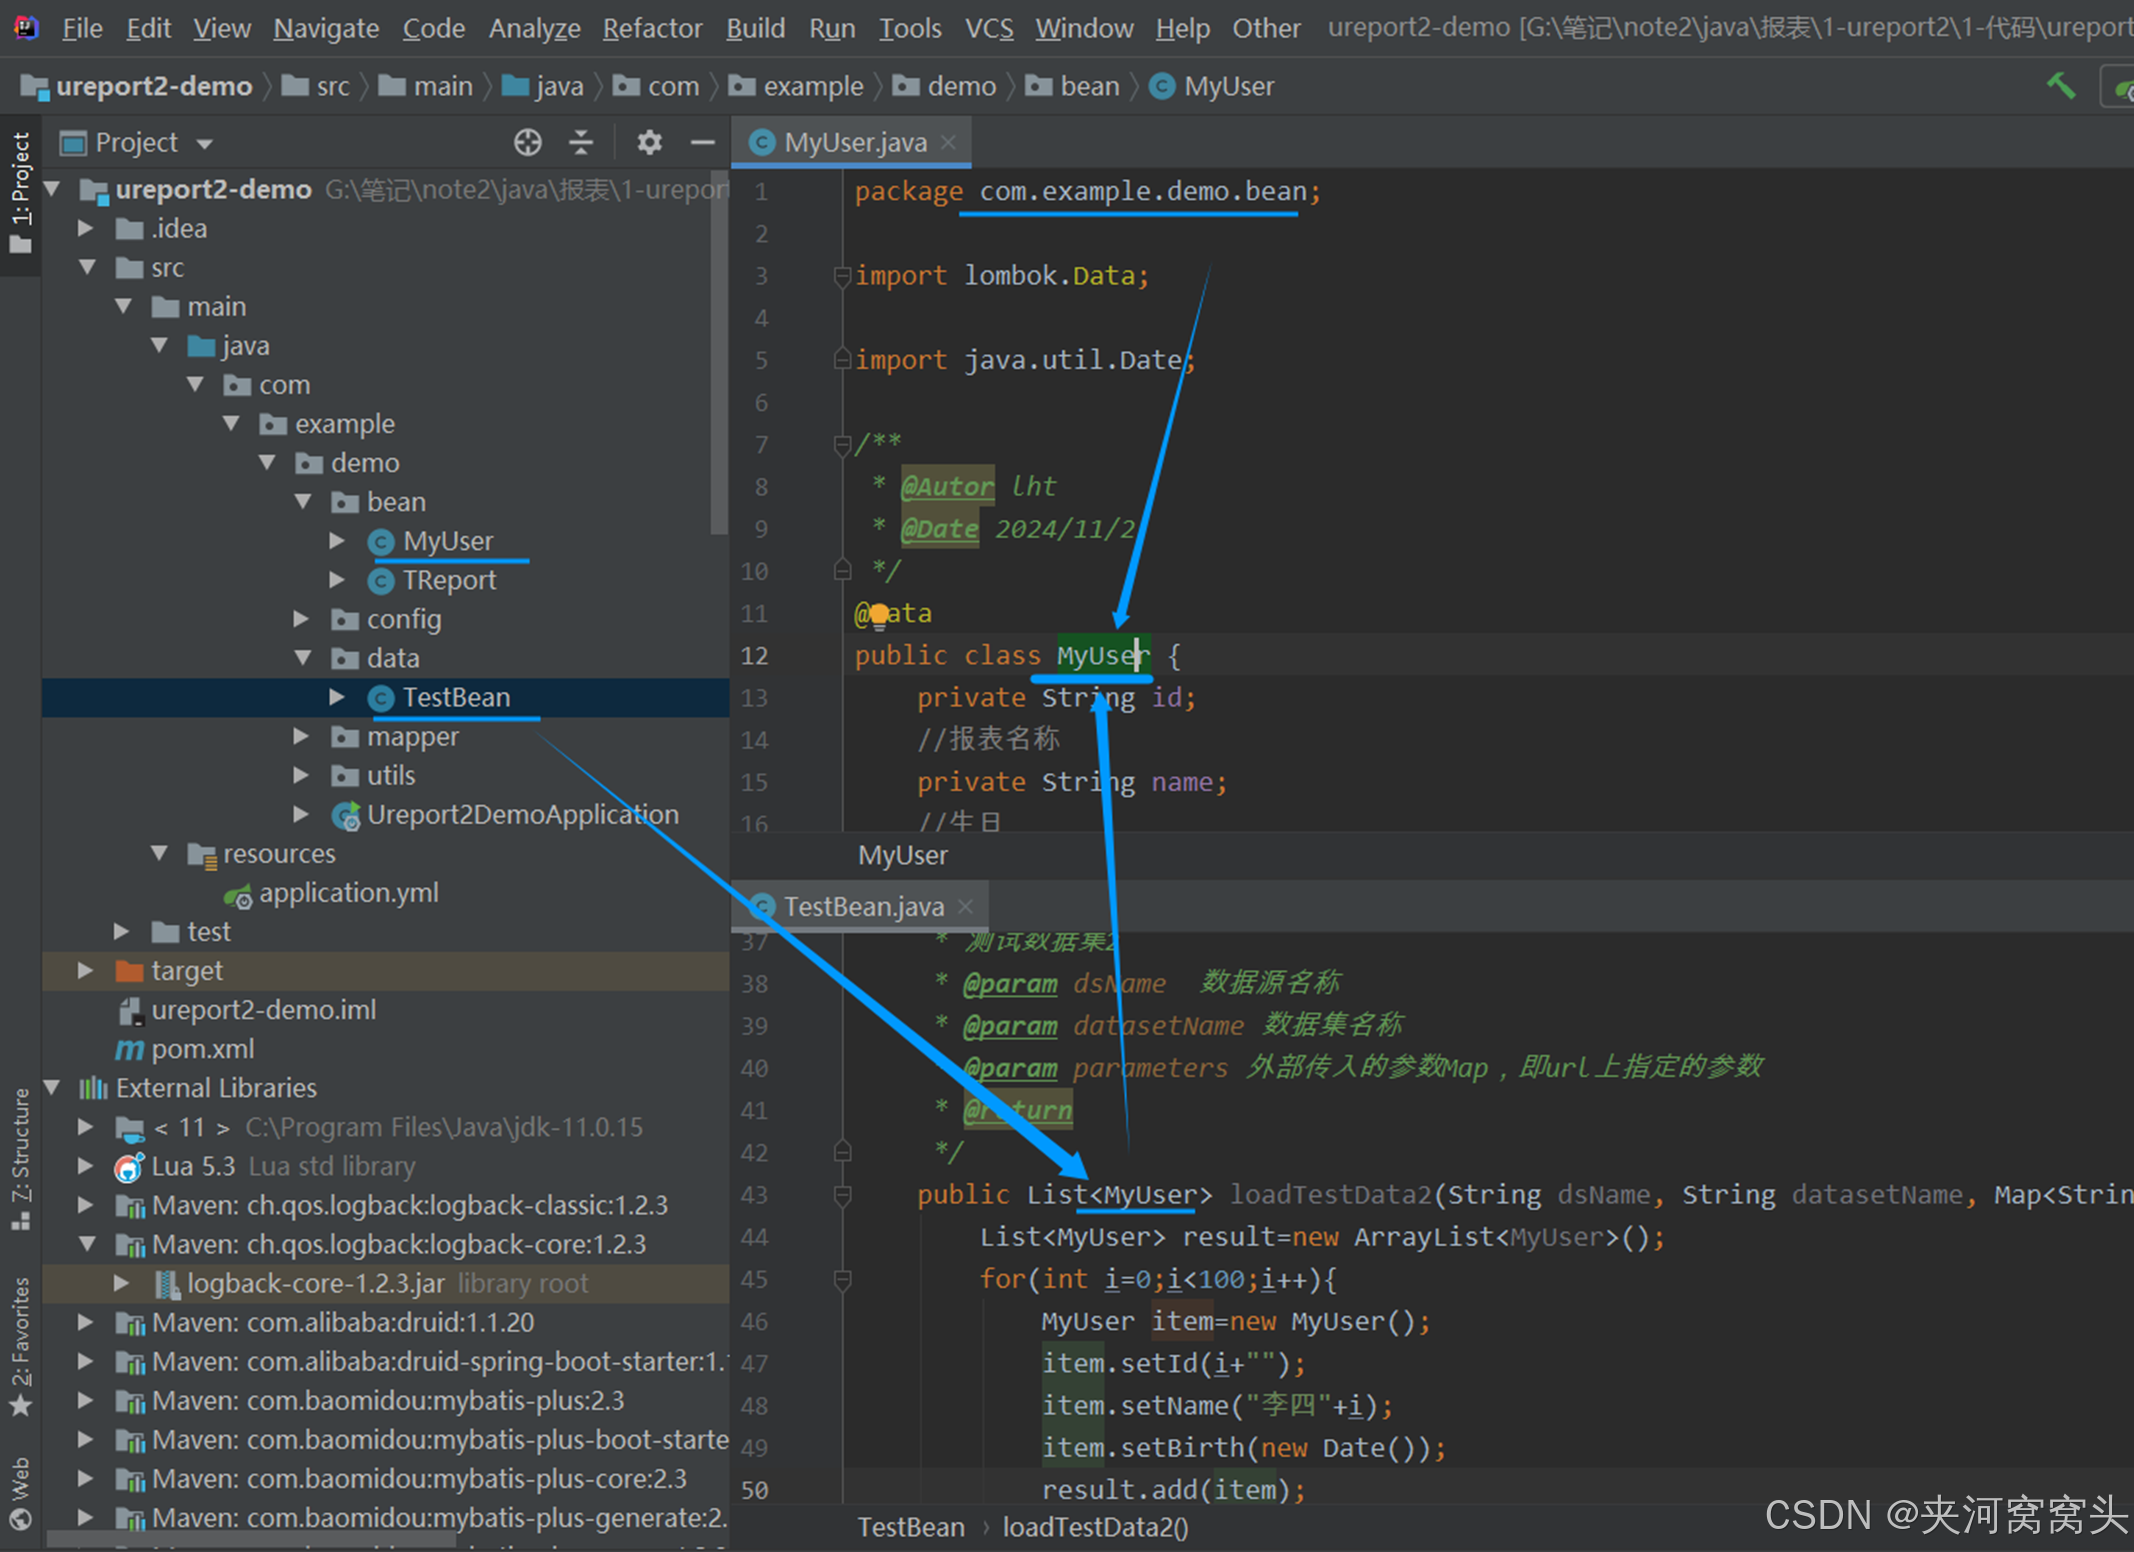Expand the target folder
Viewport: 2134px width, 1552px height.
(86, 971)
